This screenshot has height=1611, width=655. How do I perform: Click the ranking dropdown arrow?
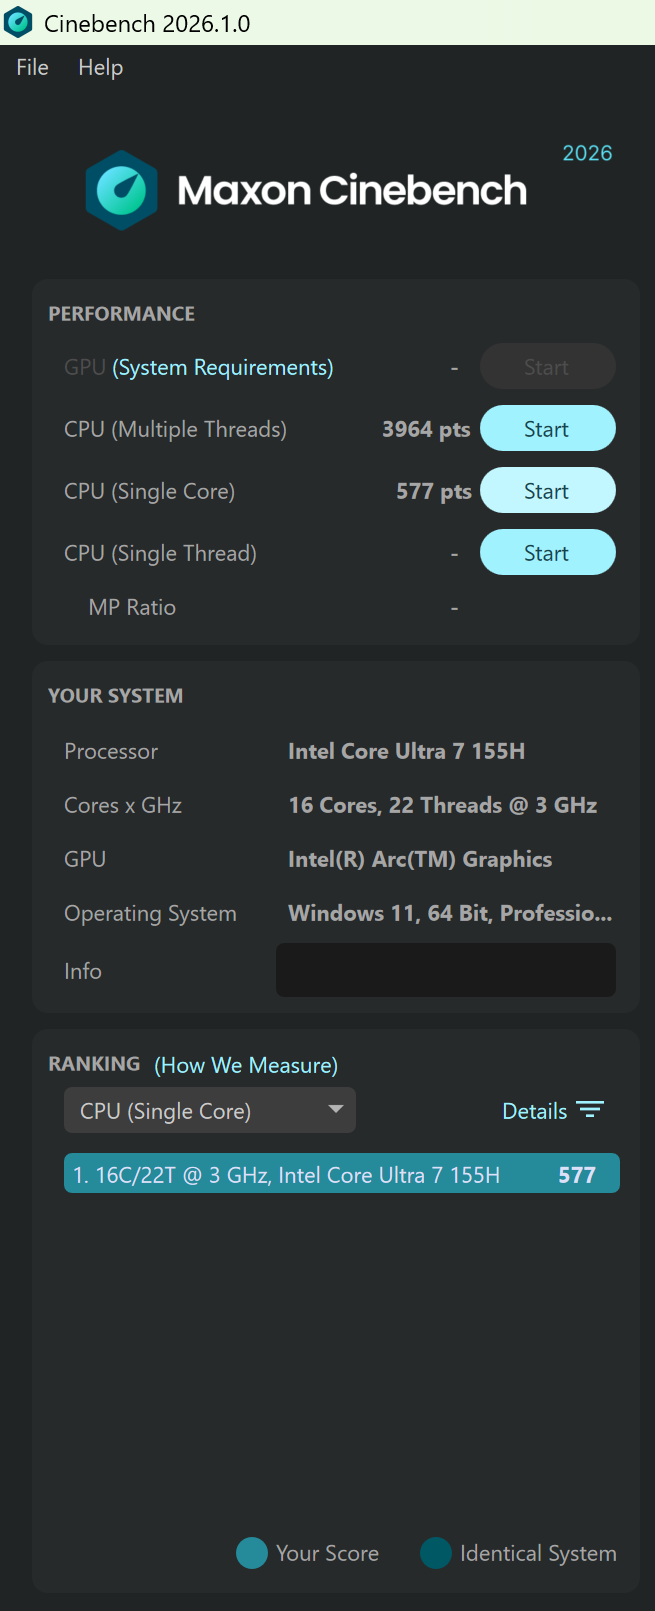tap(336, 1109)
